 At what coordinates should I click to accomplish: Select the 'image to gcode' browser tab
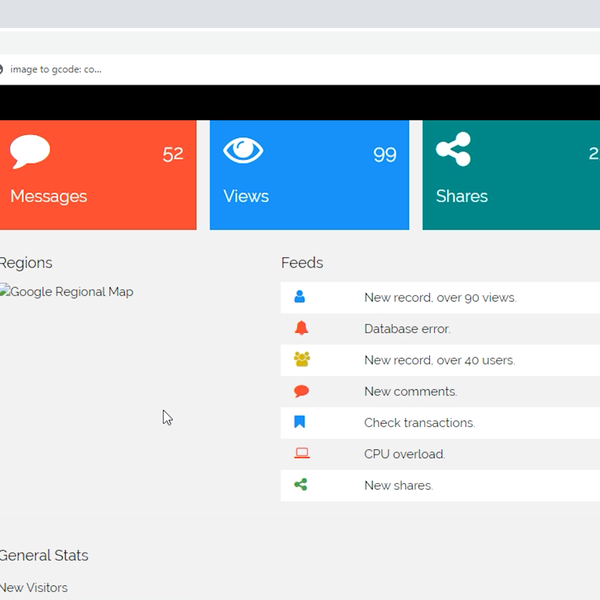pos(55,69)
